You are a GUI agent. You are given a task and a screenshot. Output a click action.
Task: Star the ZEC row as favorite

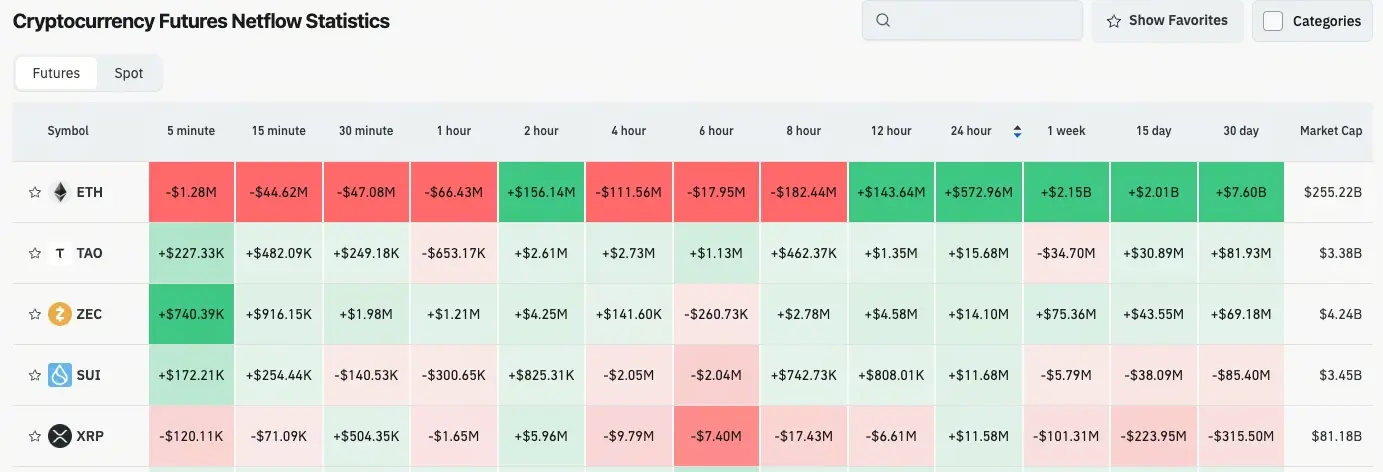pos(35,314)
